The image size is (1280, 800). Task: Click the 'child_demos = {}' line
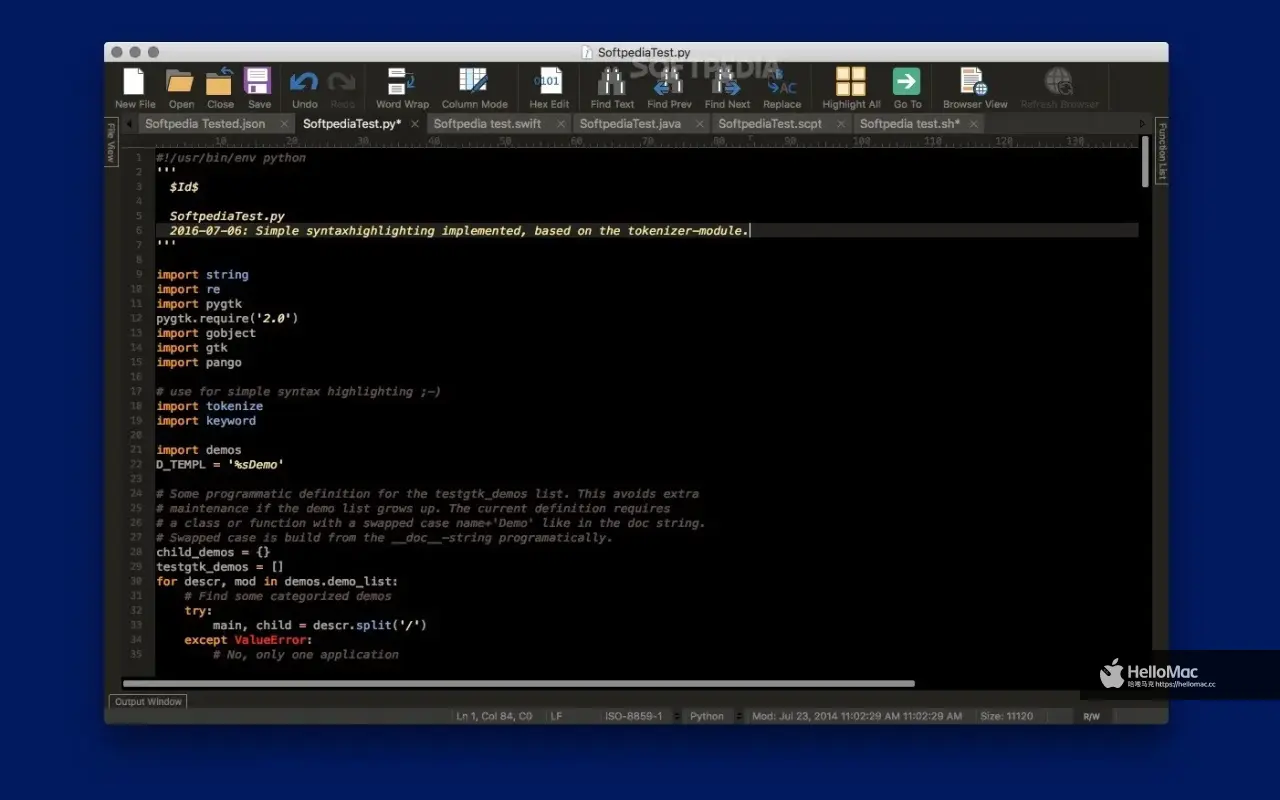[x=213, y=552]
